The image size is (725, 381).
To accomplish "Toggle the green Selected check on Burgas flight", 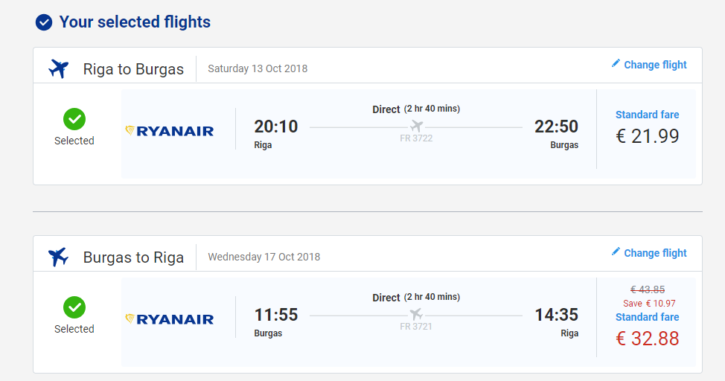I will [x=74, y=307].
